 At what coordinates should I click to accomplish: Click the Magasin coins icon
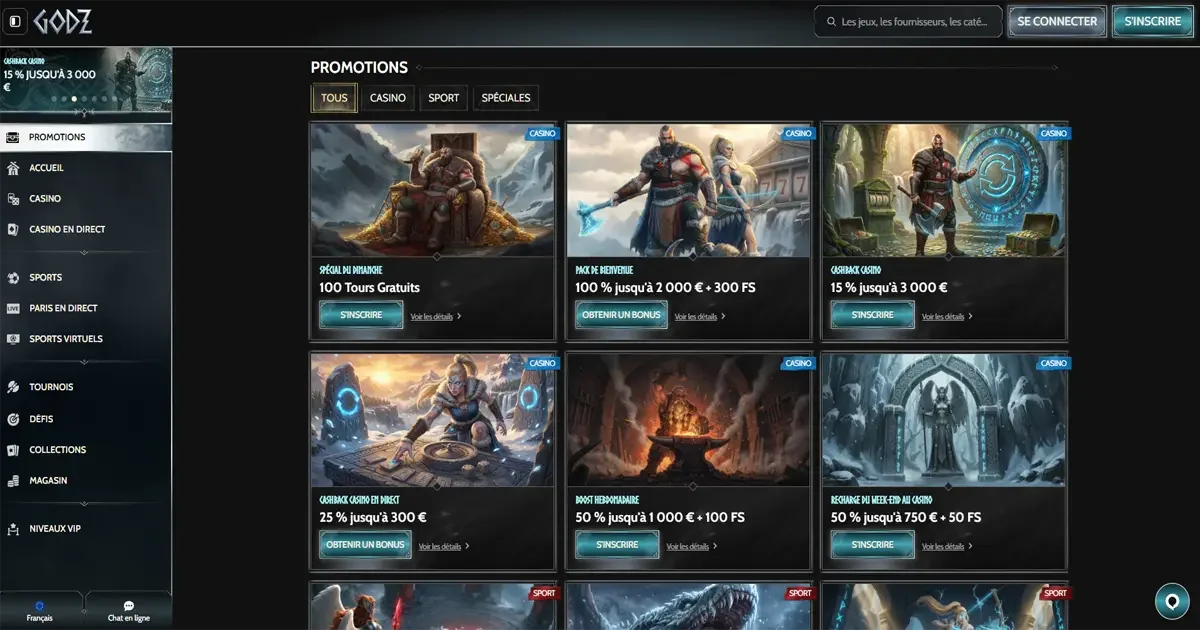pos(13,481)
